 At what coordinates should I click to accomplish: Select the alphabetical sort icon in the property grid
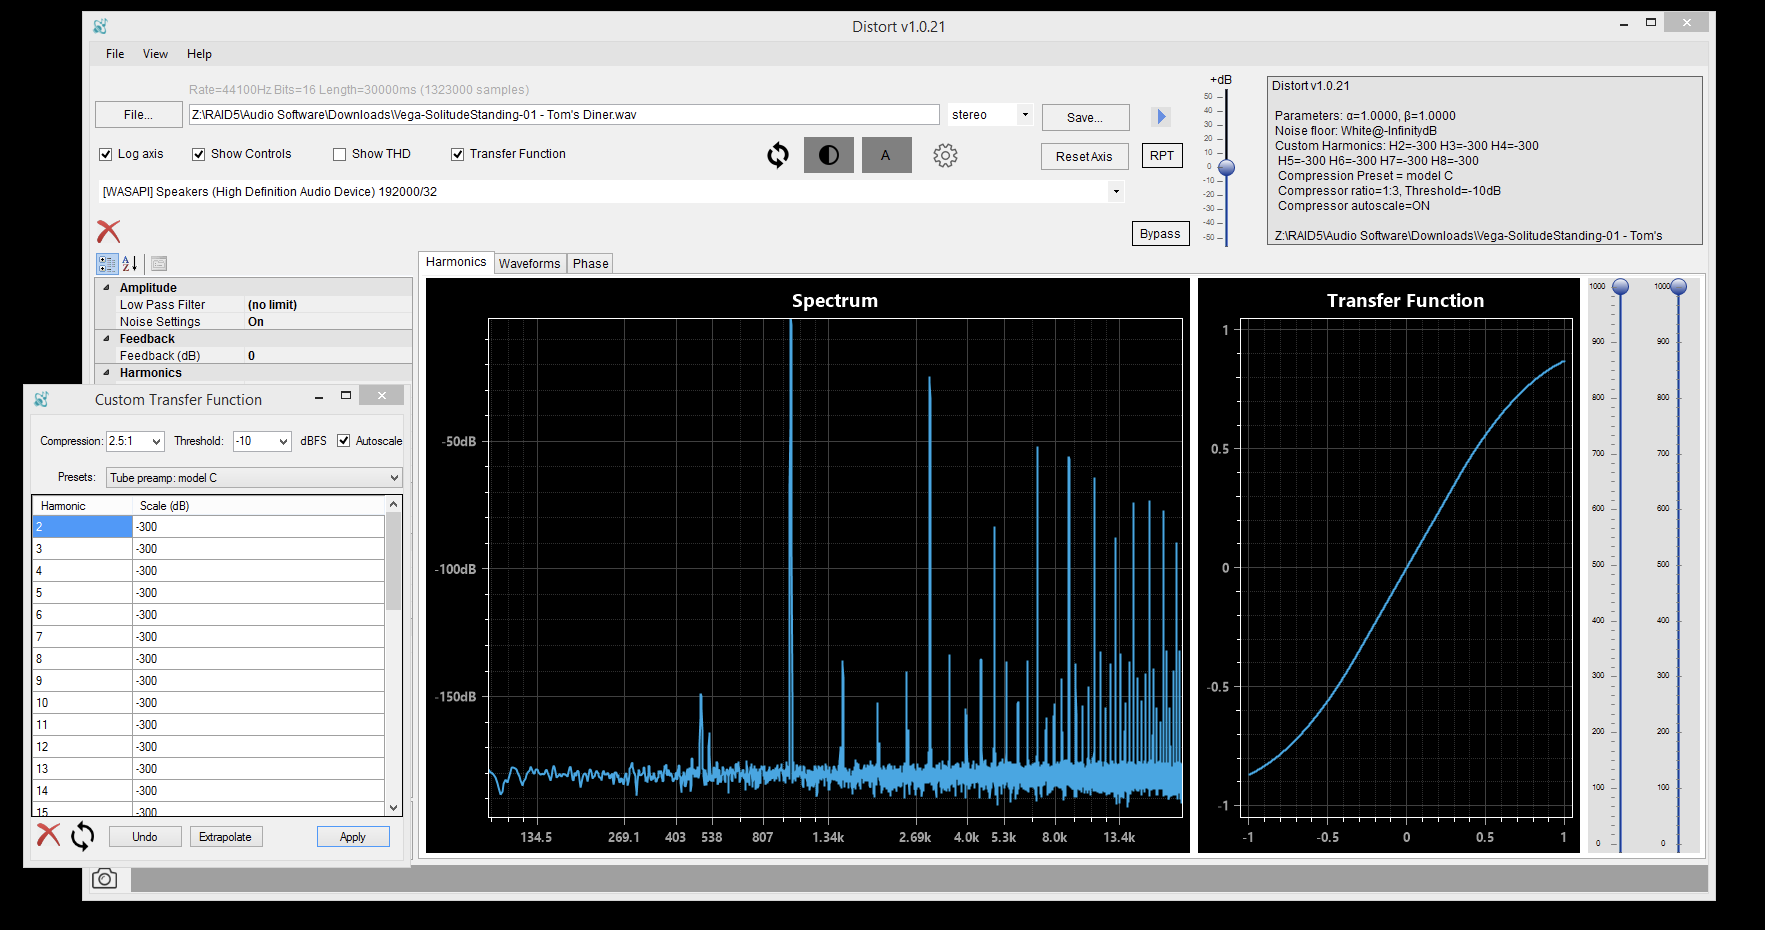click(x=130, y=264)
